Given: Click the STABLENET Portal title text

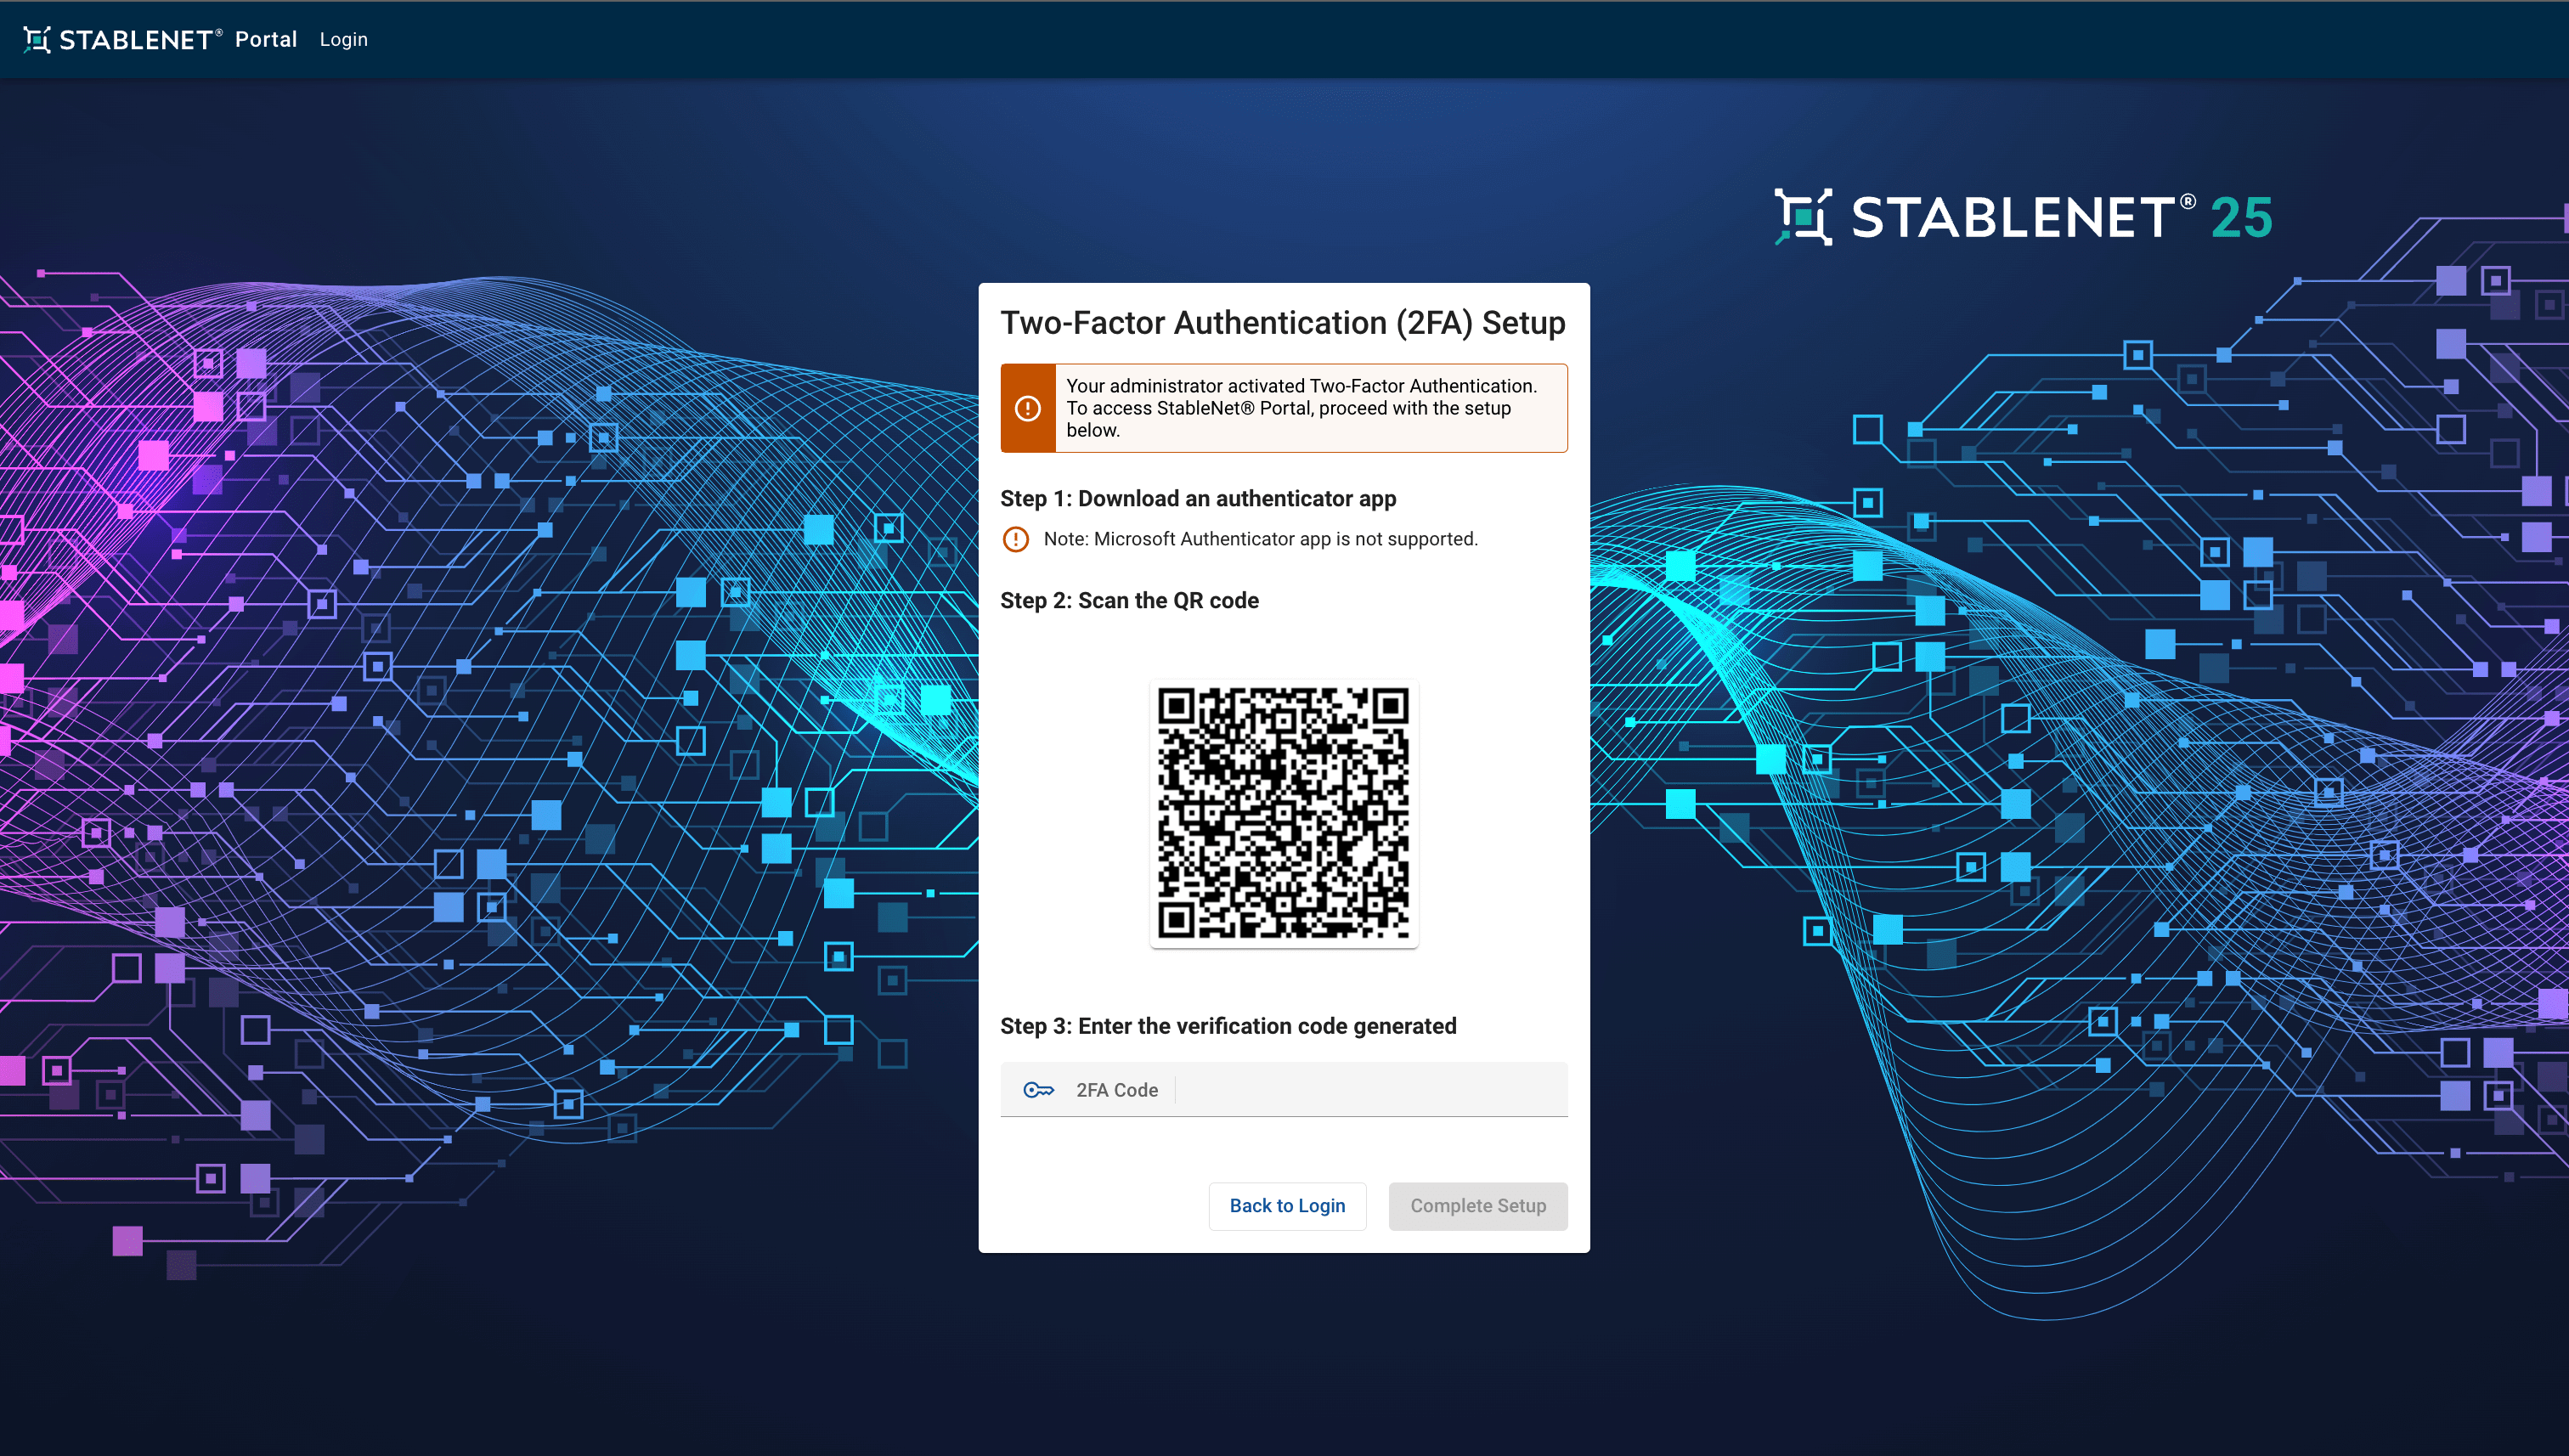Looking at the screenshot, I should 178,39.
